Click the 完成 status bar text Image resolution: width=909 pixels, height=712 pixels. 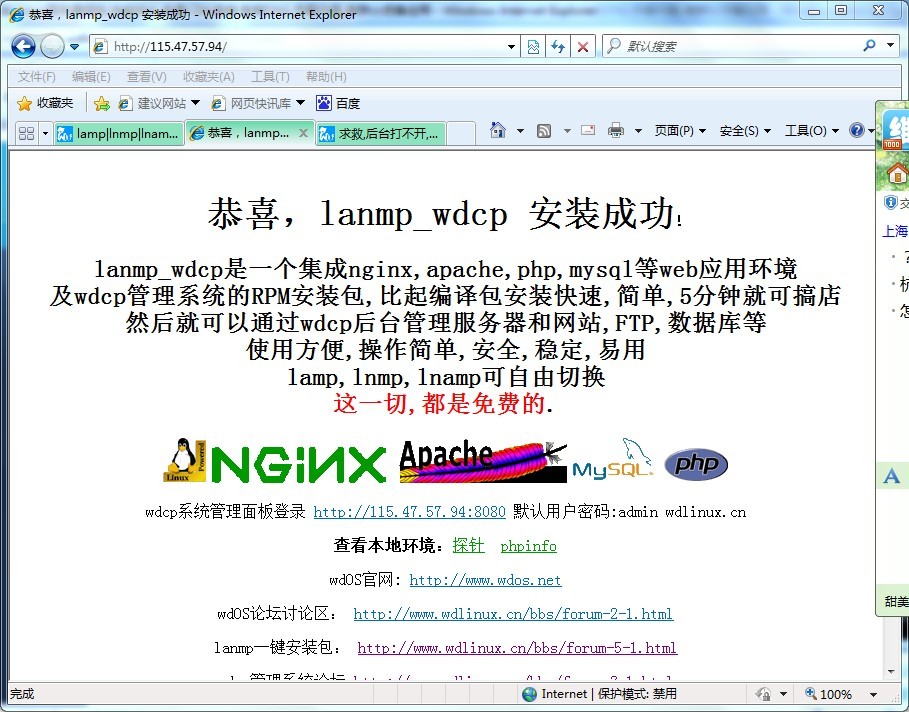pyautogui.click(x=22, y=694)
